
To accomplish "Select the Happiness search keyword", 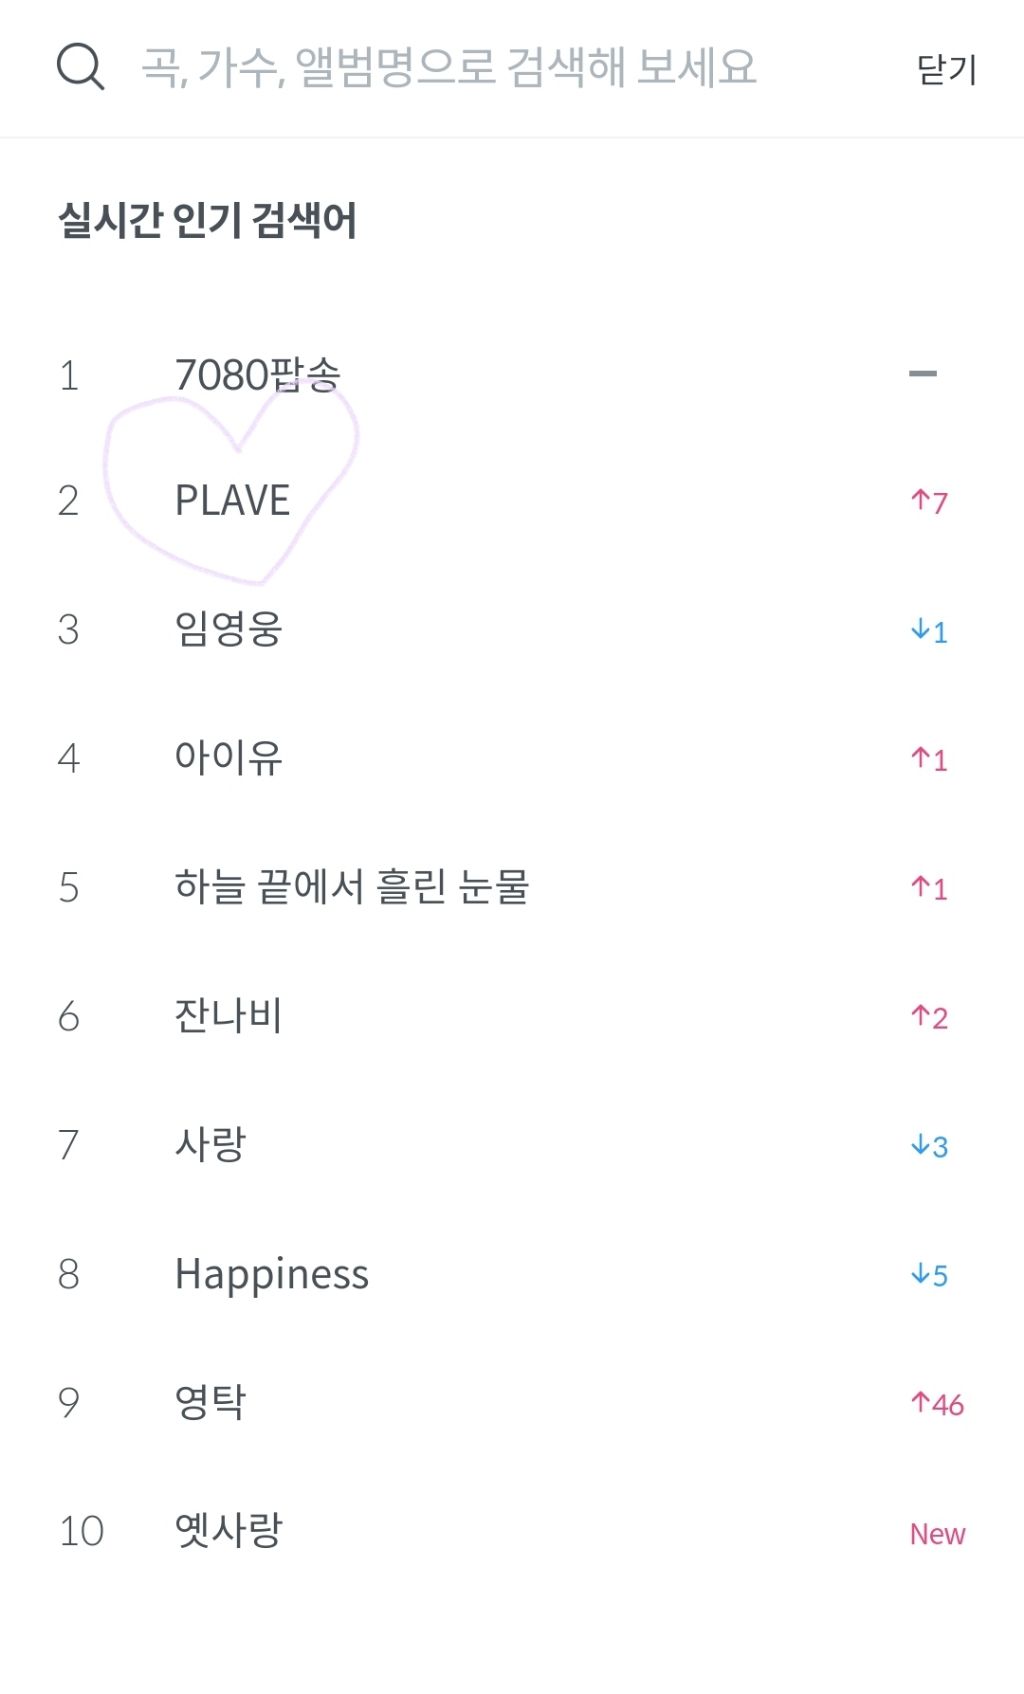I will (271, 1274).
